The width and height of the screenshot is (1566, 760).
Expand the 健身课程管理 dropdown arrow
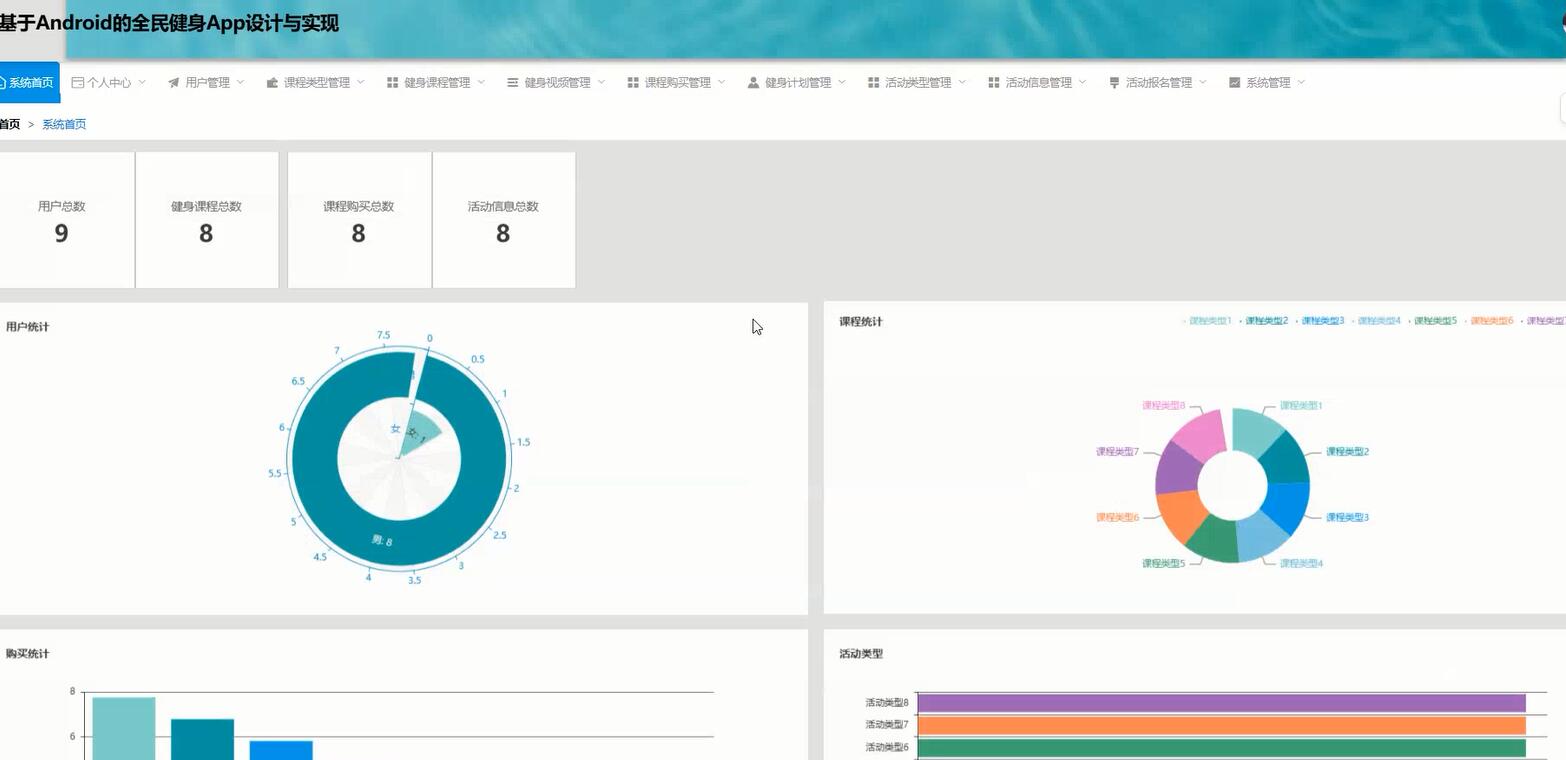coord(481,83)
